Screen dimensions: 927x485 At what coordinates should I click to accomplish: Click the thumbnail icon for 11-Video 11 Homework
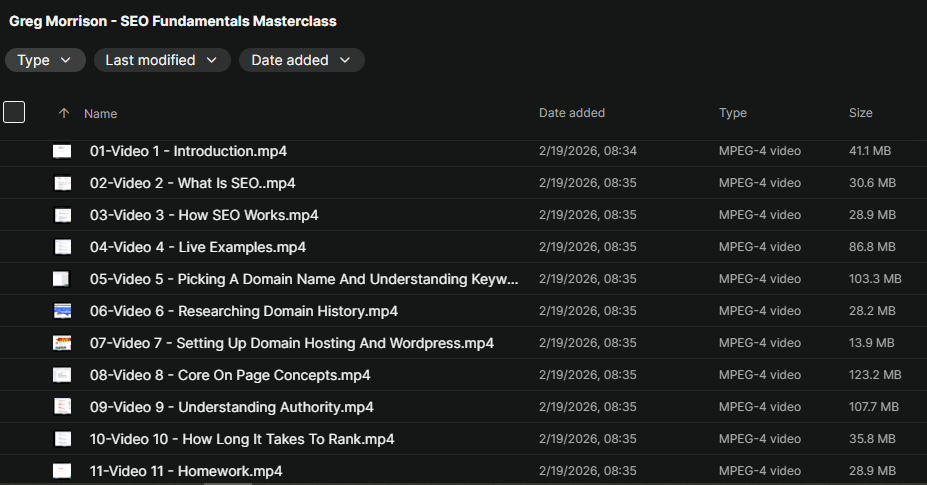click(x=62, y=470)
